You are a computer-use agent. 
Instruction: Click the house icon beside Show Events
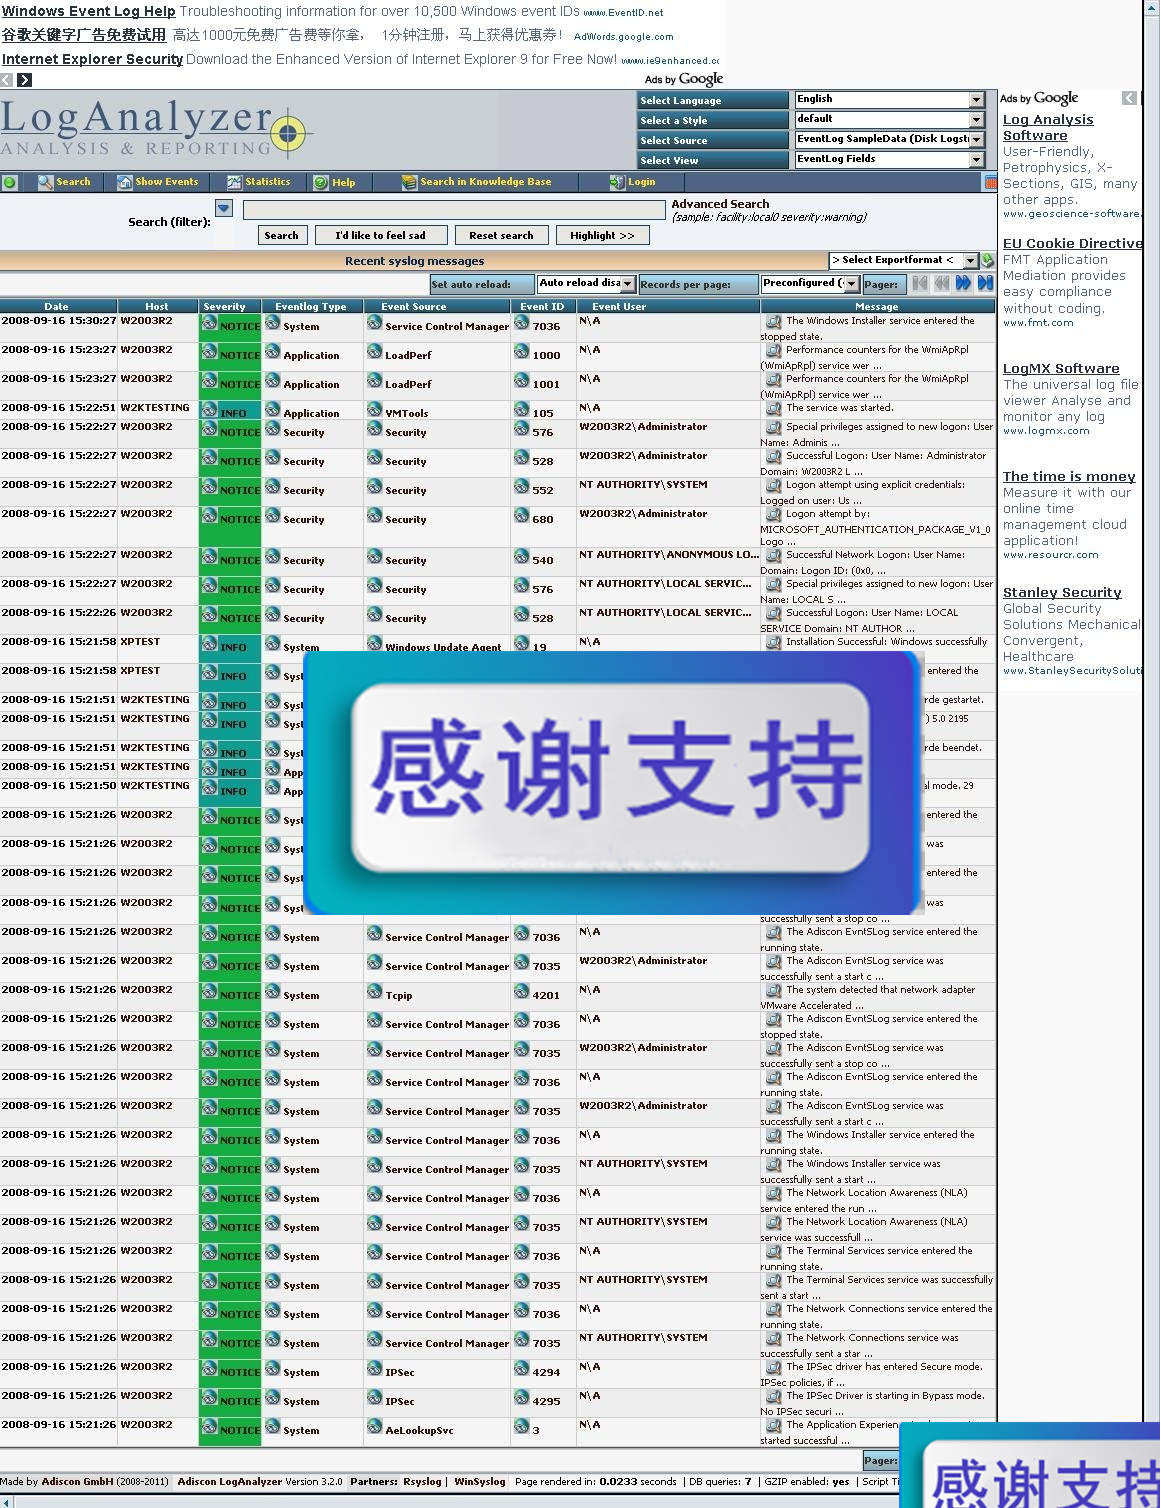[x=124, y=182]
